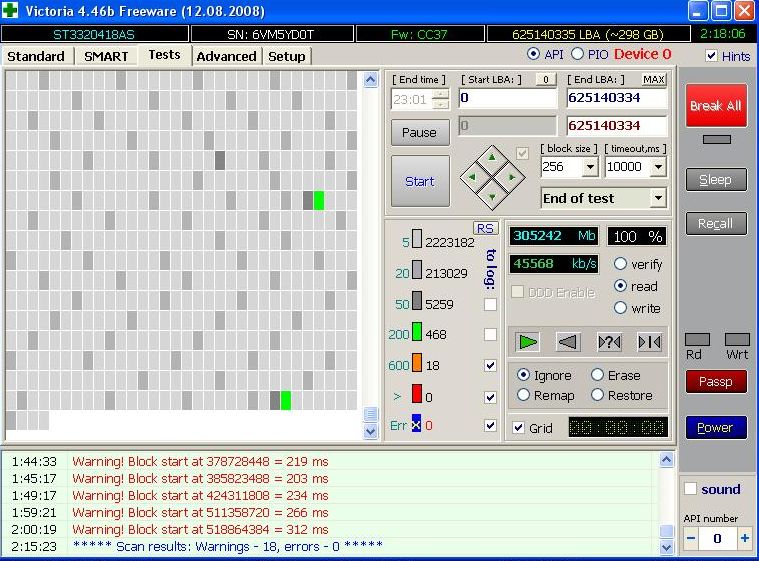Decrease API number with minus button
This screenshot has width=759, height=561.
click(691, 538)
